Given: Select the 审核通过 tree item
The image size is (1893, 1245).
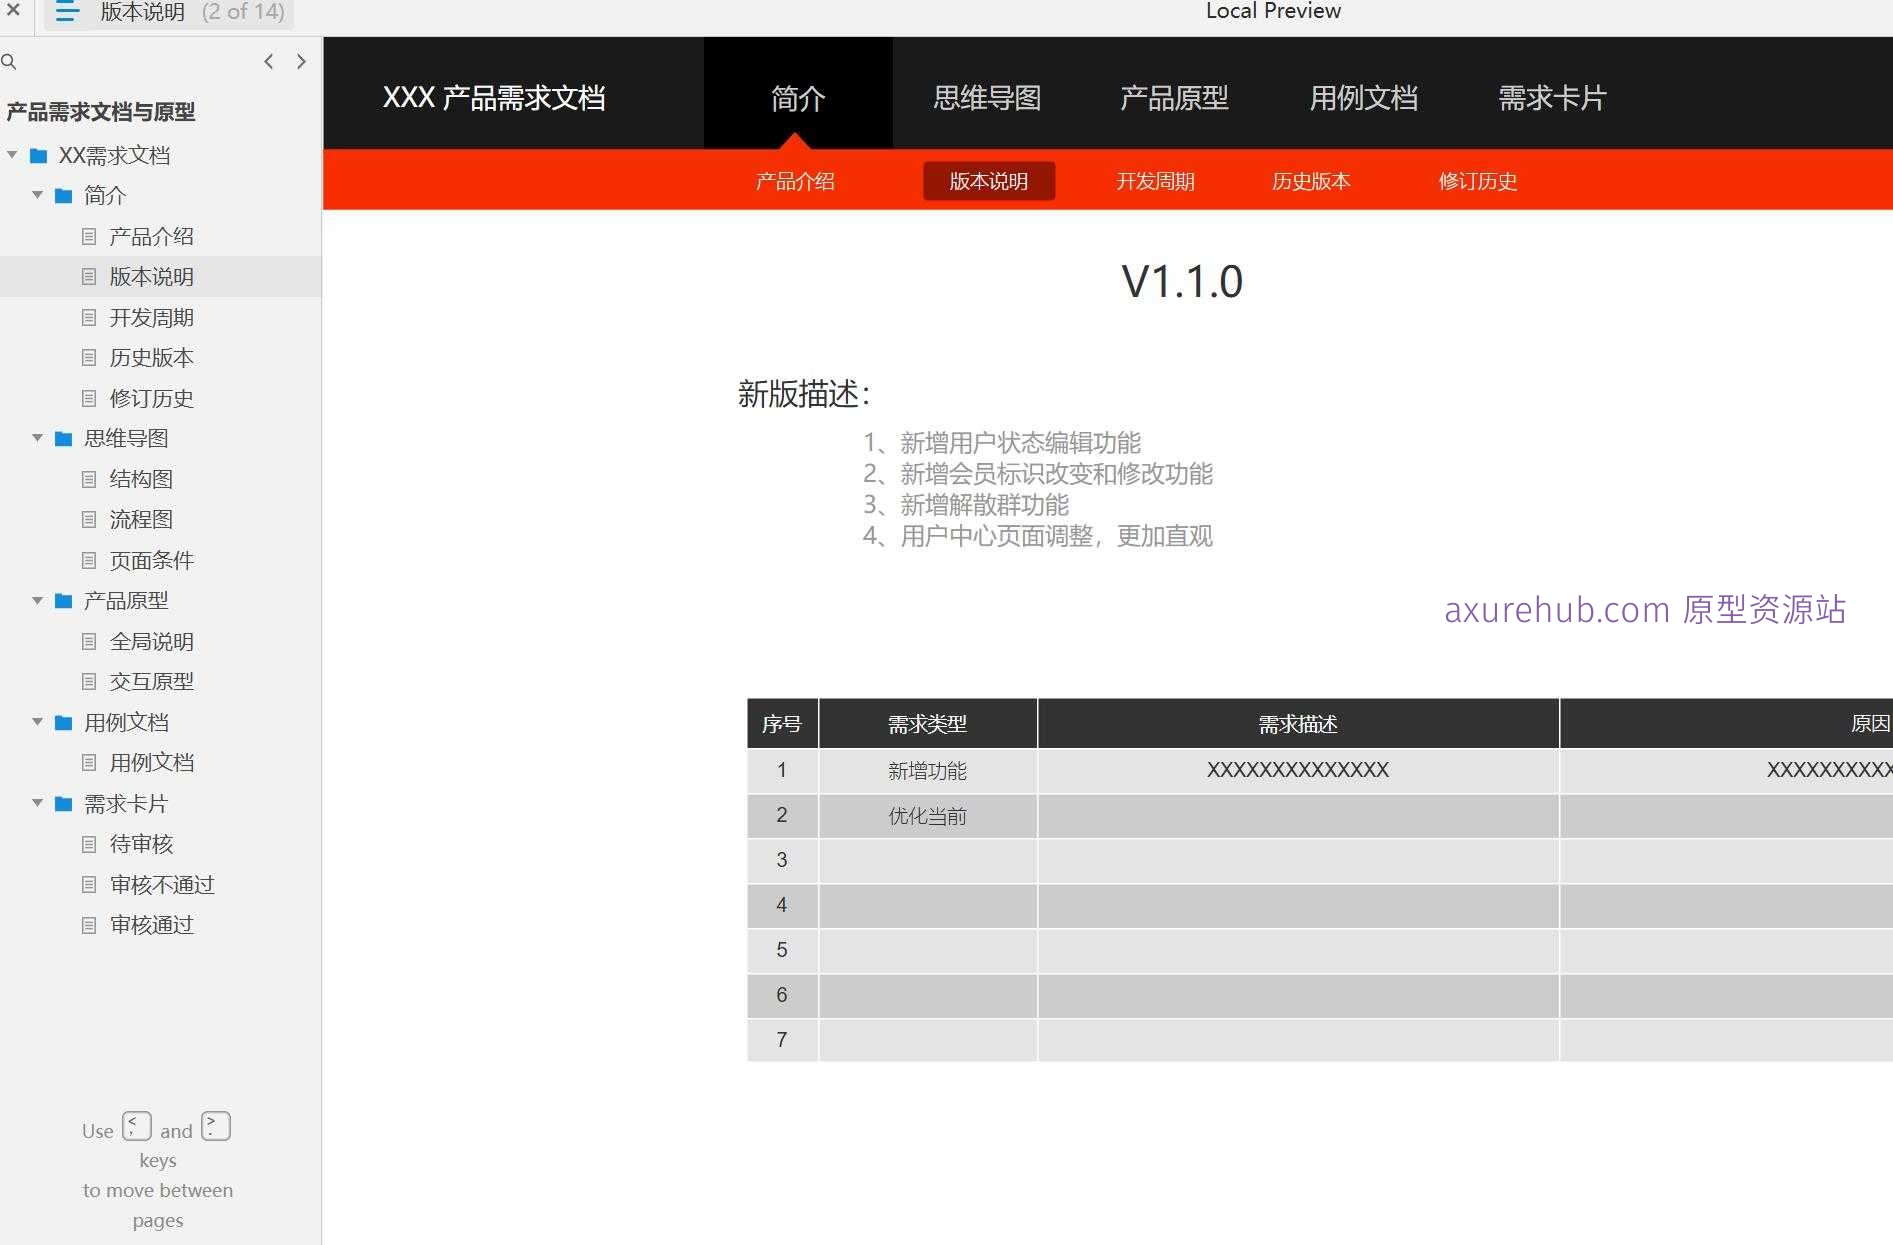Looking at the screenshot, I should (151, 925).
